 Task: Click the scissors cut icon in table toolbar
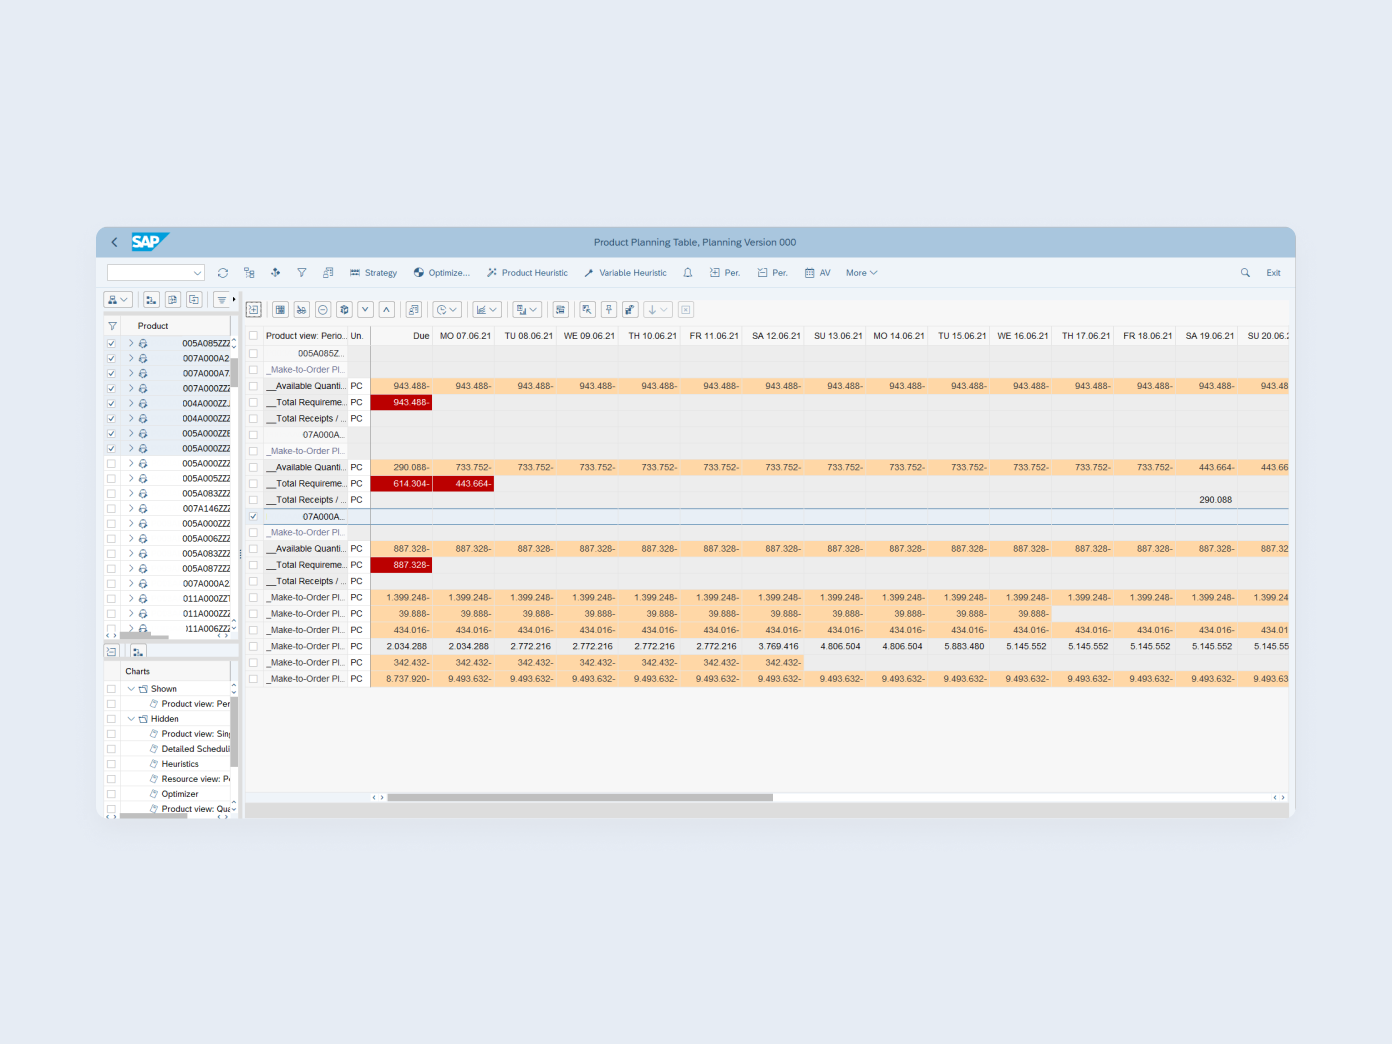pos(301,310)
